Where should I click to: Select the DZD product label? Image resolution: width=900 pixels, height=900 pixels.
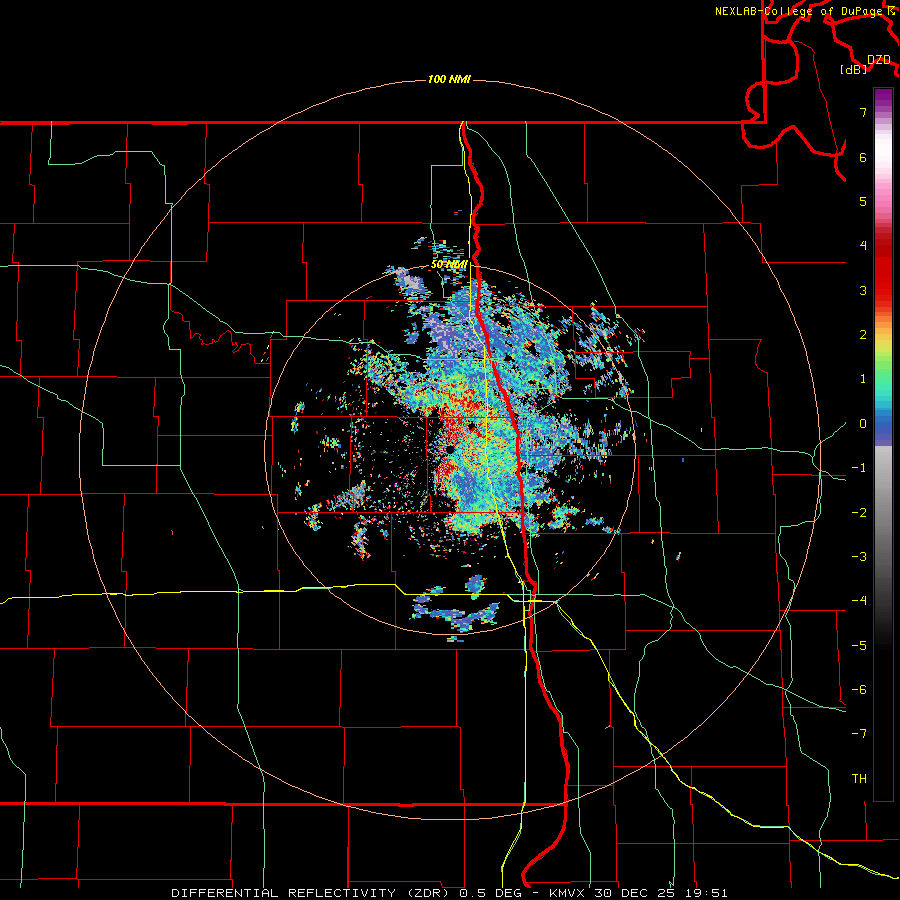point(879,60)
